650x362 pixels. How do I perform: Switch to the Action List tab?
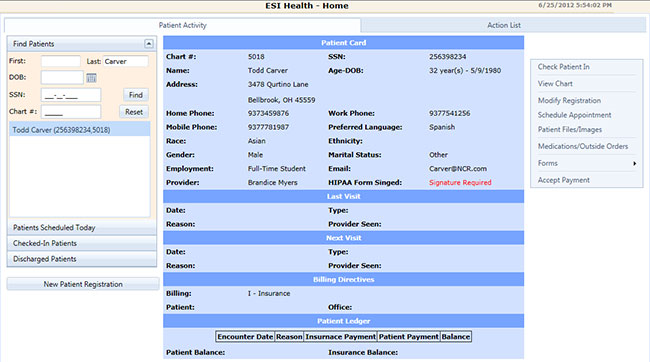(504, 25)
